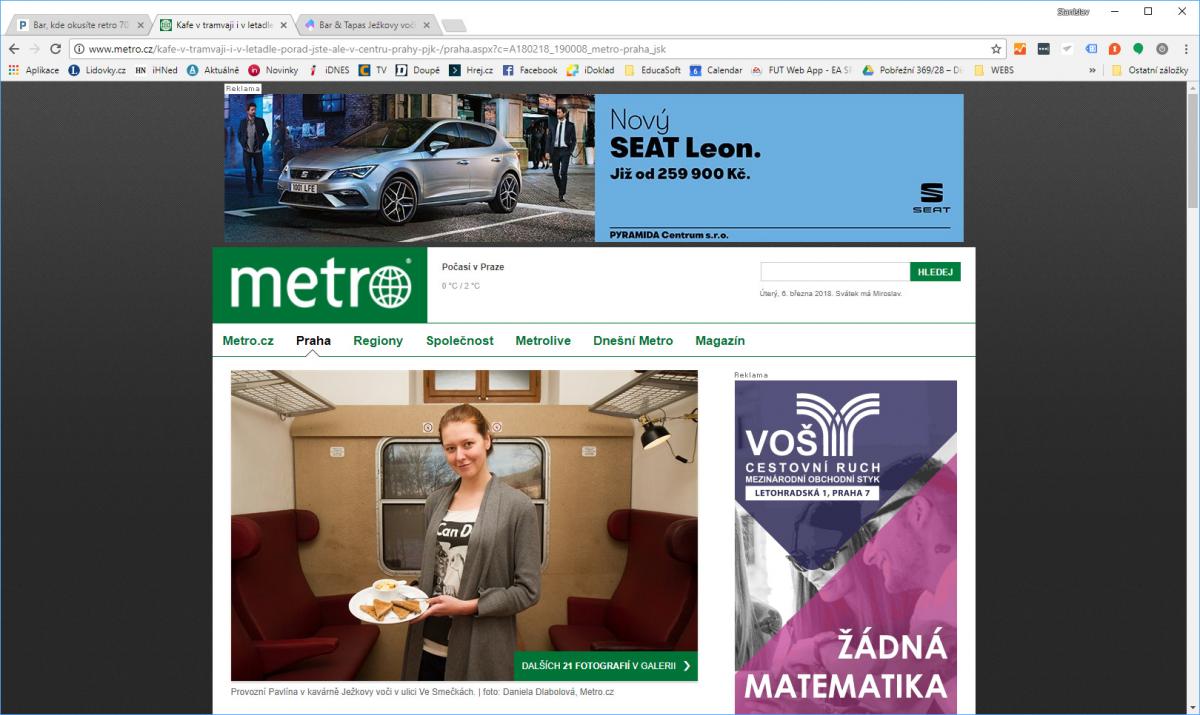Open the Lidovky.cz bookmark
1200x715 pixels.
point(97,70)
